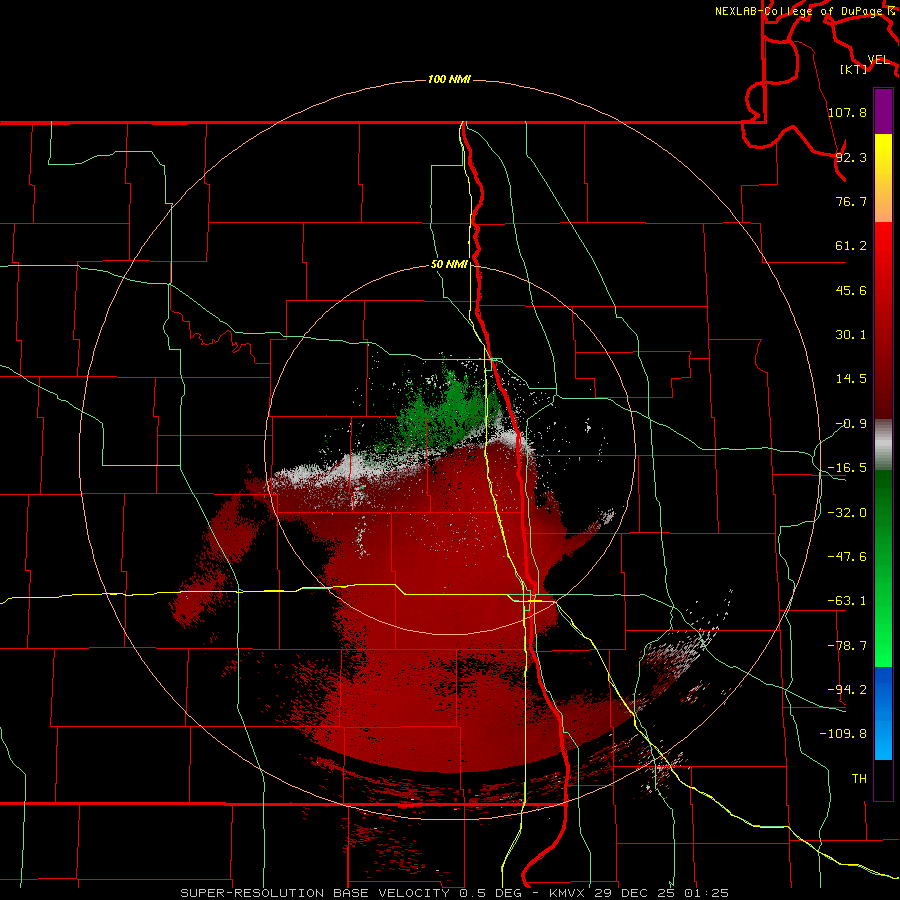
Task: Select the -63.1 legend value
Action: (847, 601)
